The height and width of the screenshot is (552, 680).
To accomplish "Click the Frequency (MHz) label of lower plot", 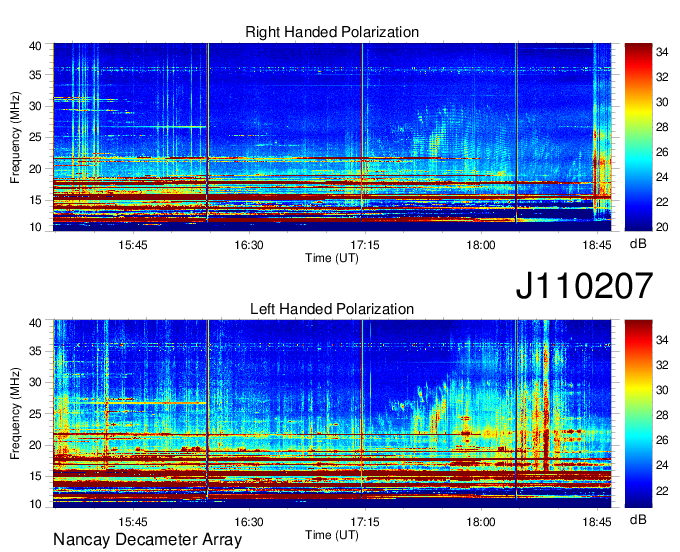I will pyautogui.click(x=15, y=414).
